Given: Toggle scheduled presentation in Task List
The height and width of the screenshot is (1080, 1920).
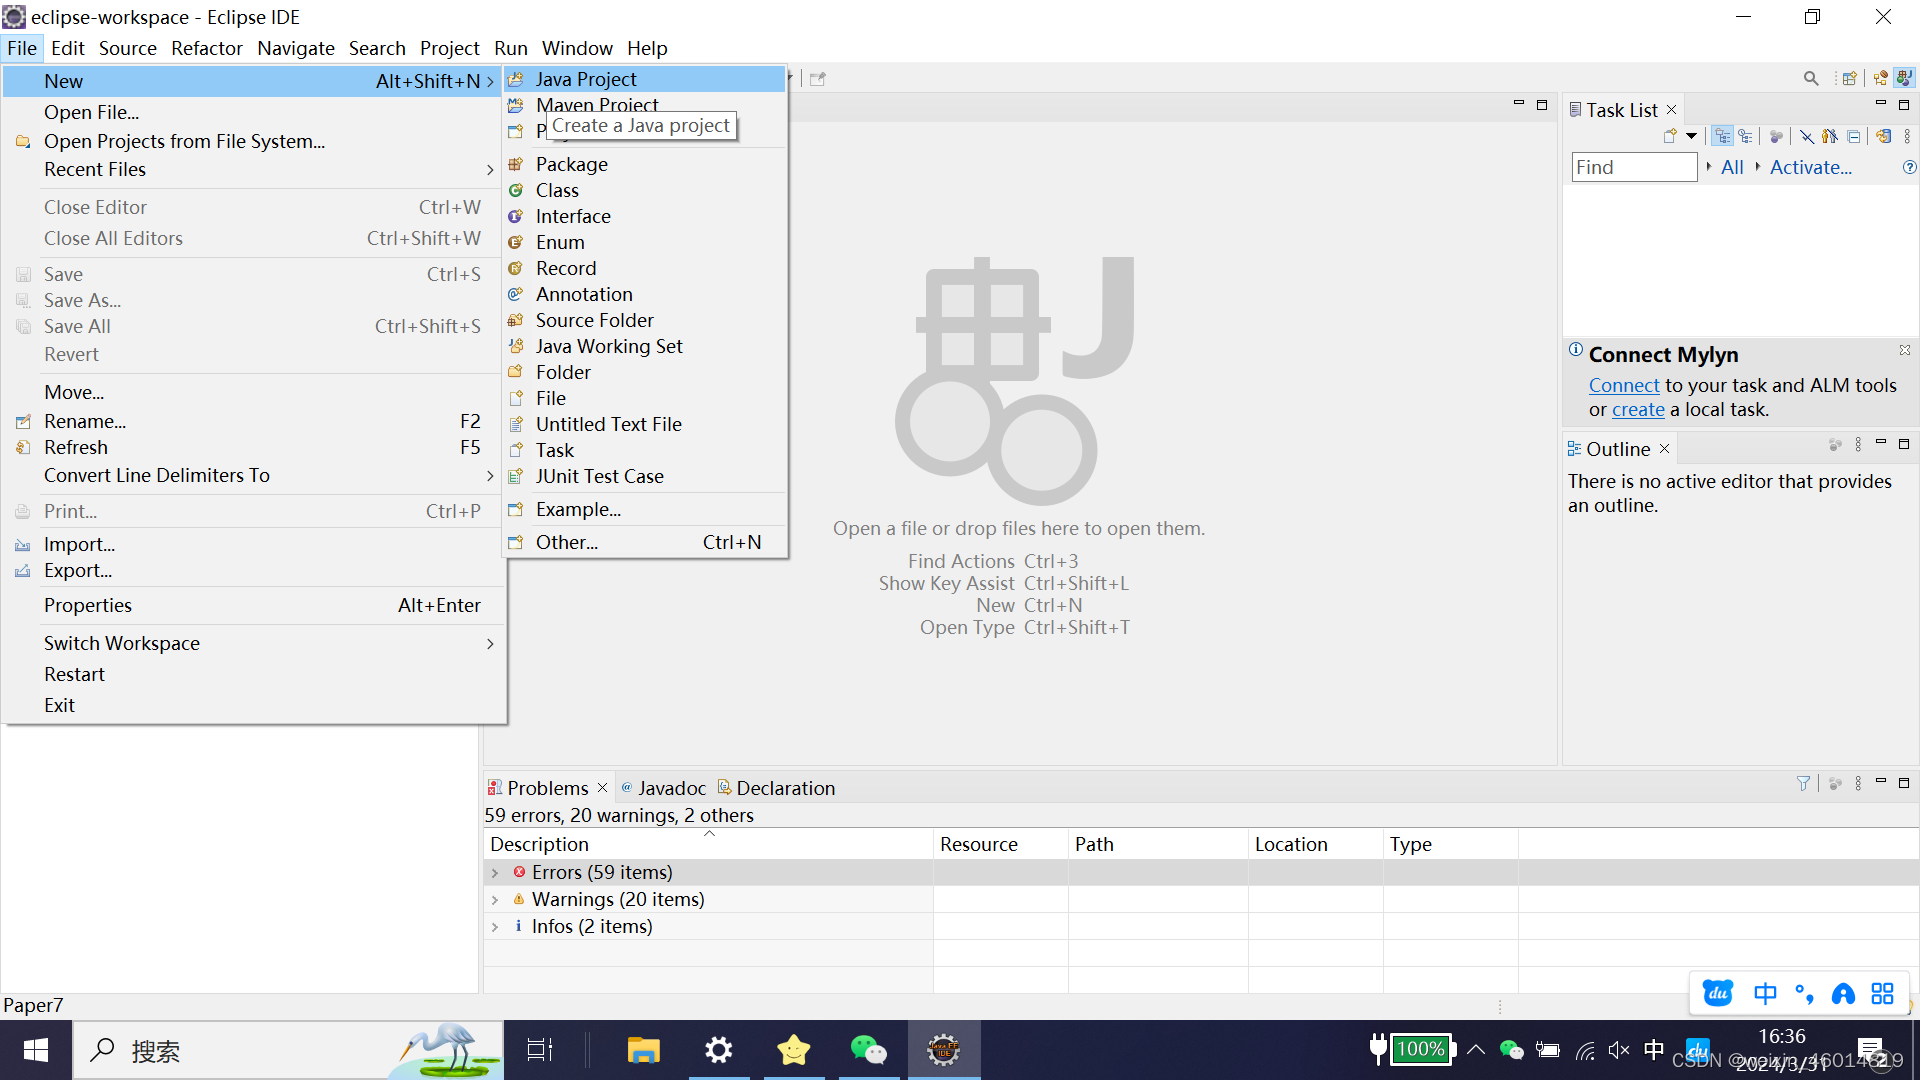Looking at the screenshot, I should [1746, 136].
